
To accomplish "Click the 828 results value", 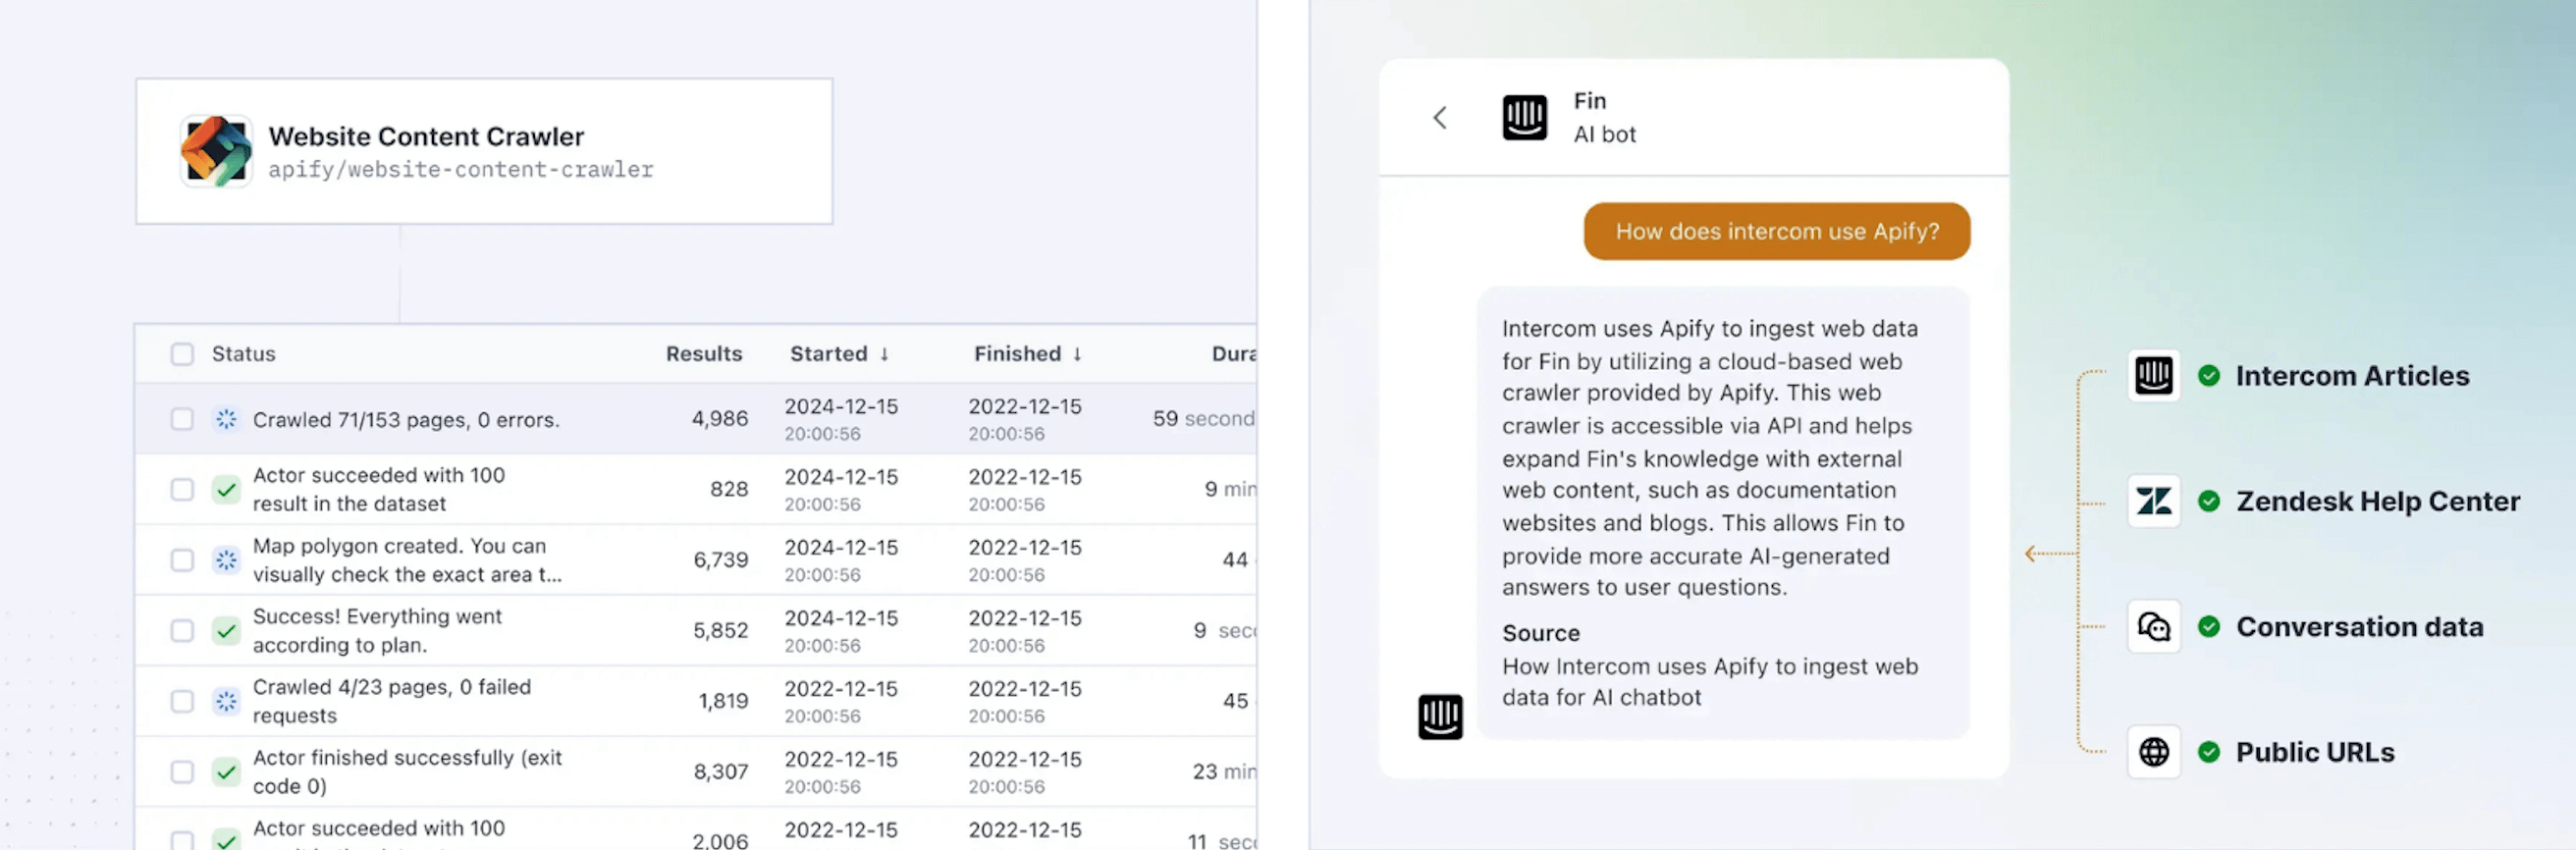I will click(729, 489).
